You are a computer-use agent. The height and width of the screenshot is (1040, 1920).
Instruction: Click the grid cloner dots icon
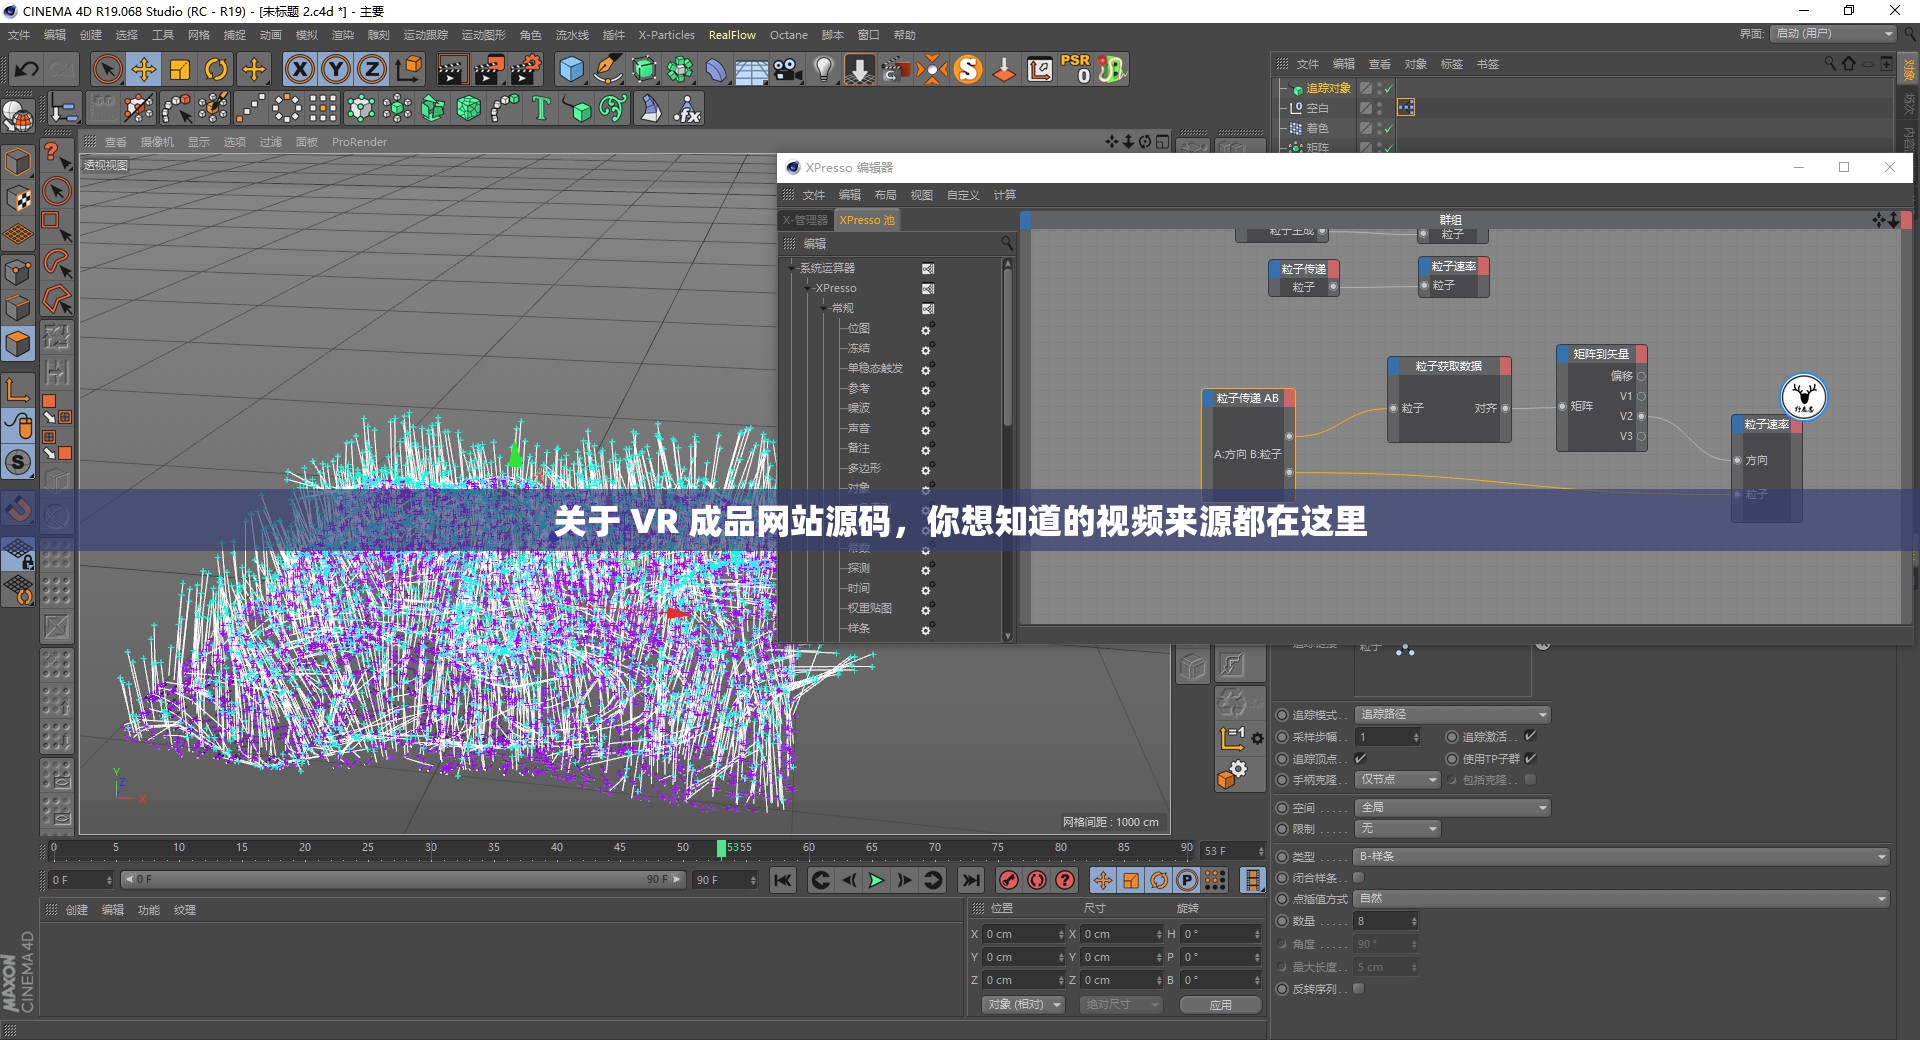(x=323, y=108)
